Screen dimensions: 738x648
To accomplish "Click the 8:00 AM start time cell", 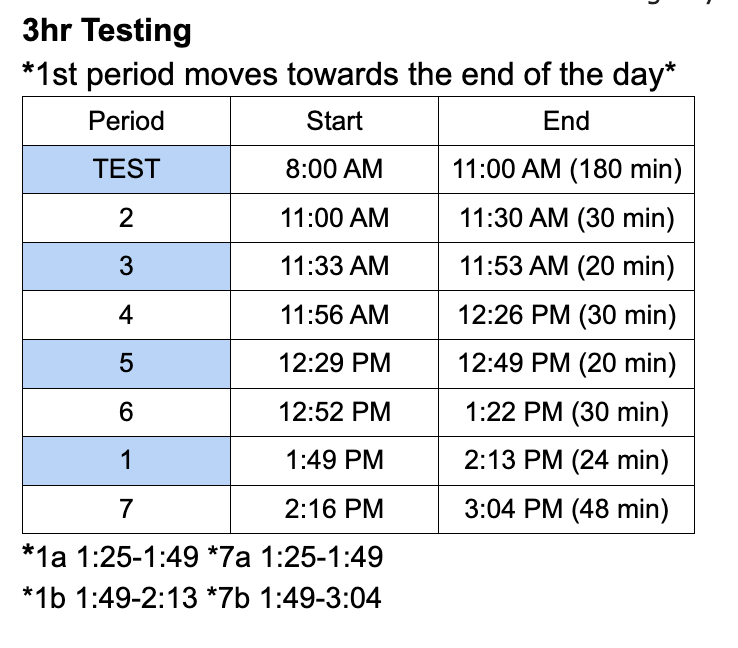I will tap(334, 169).
